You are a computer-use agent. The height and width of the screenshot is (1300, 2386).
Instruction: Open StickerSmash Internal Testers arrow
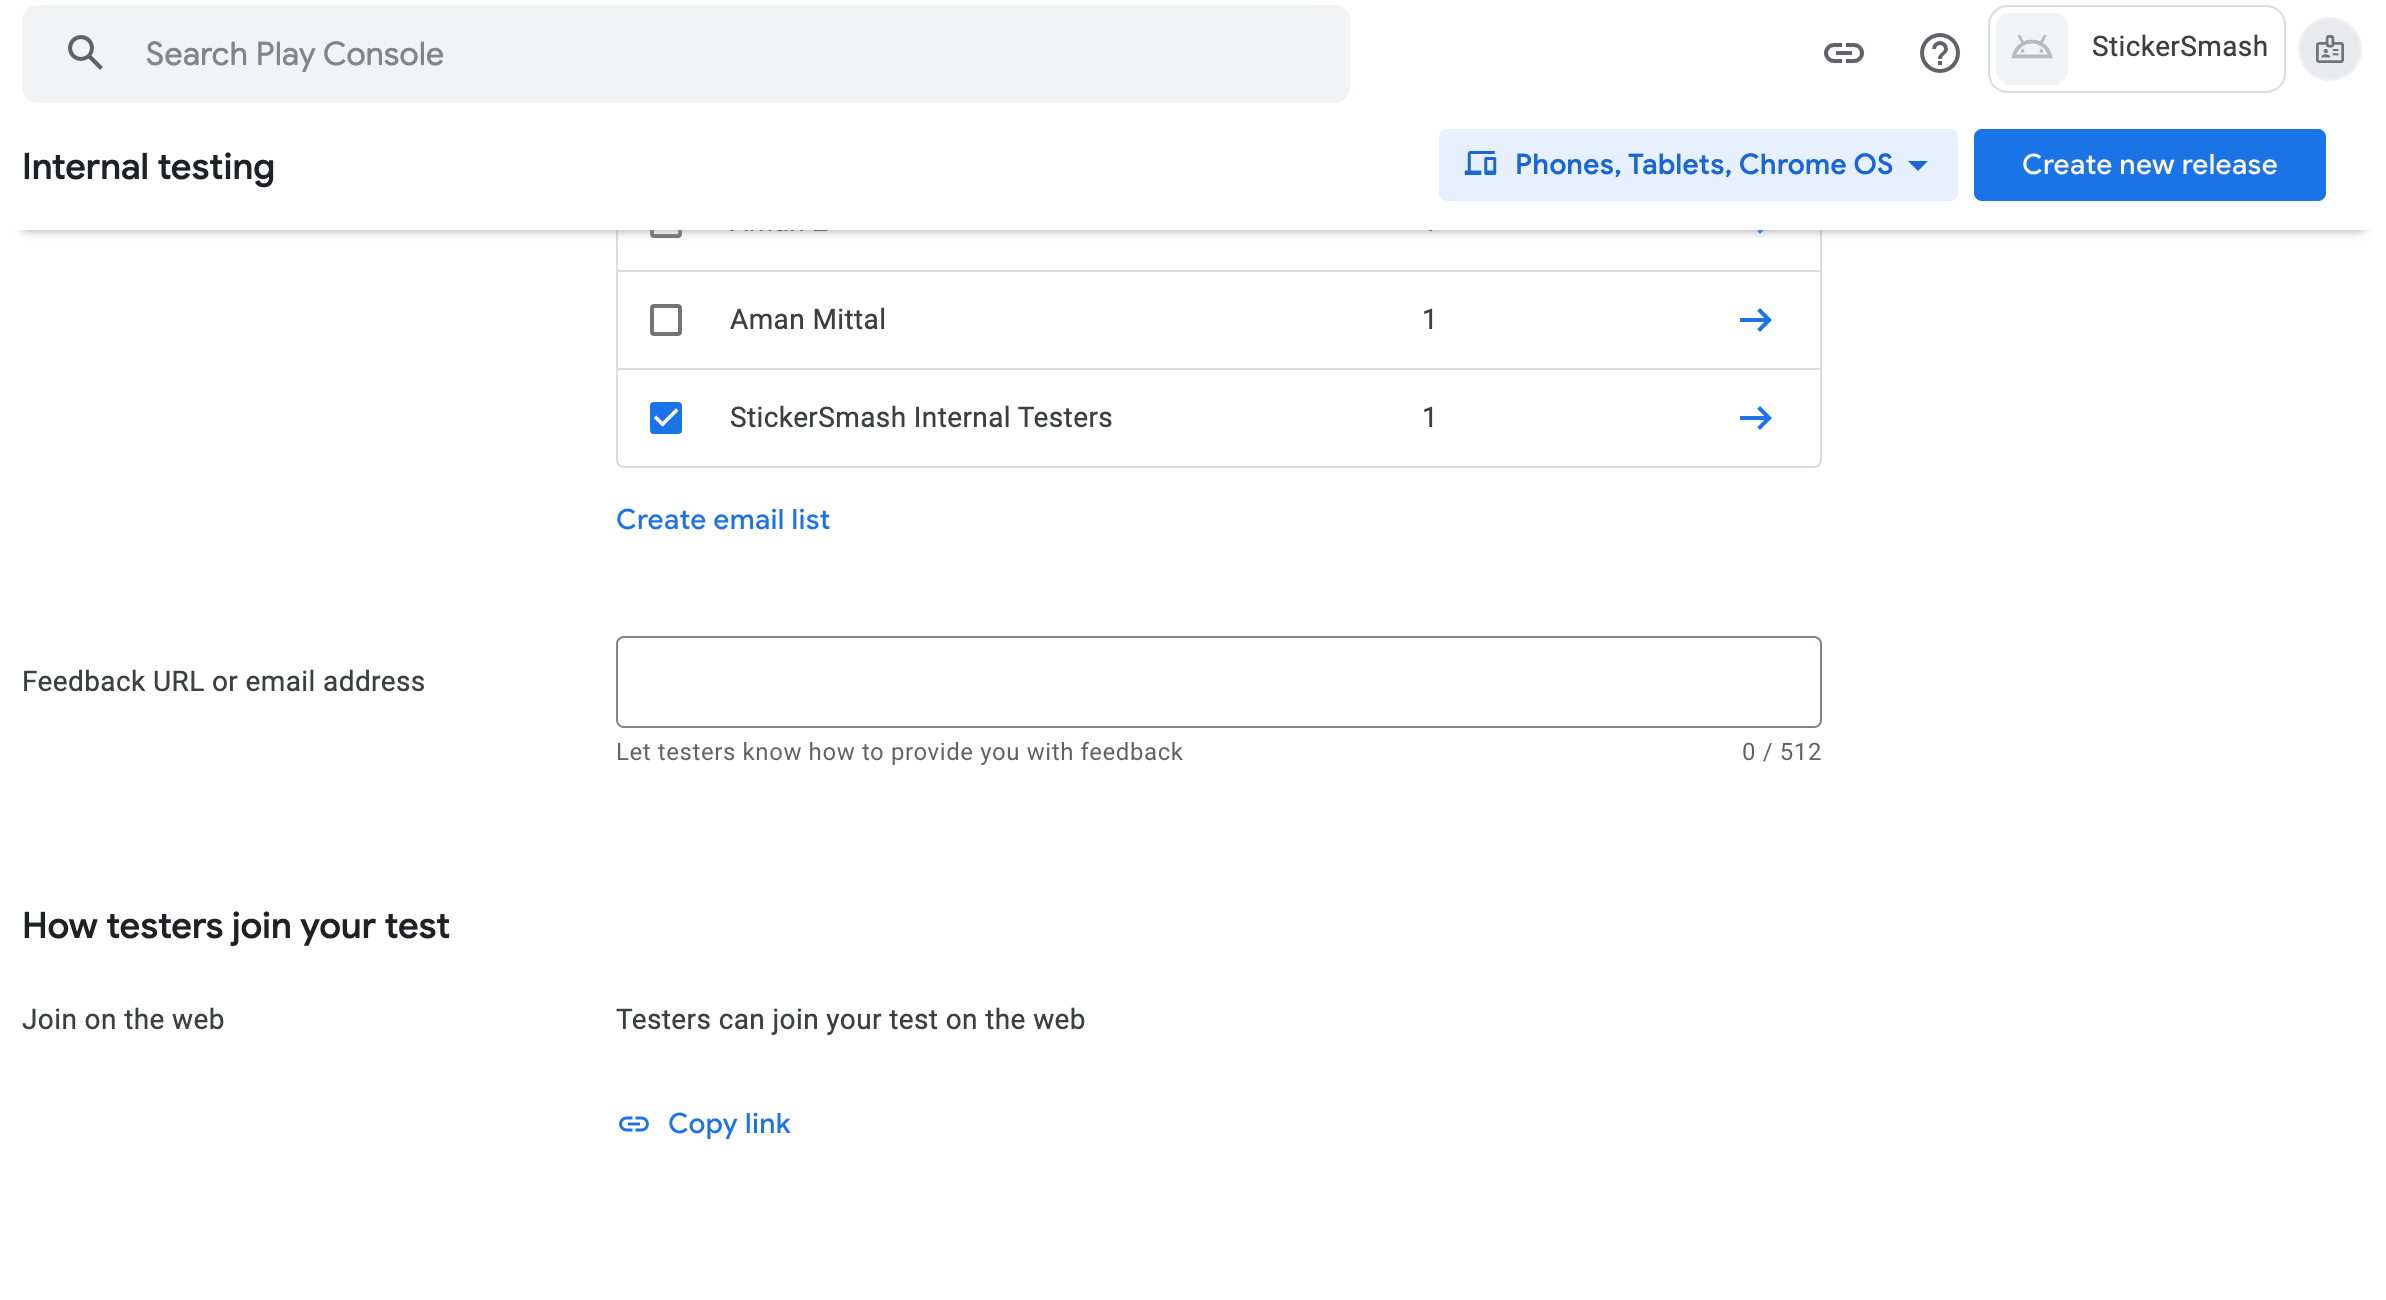pyautogui.click(x=1755, y=418)
